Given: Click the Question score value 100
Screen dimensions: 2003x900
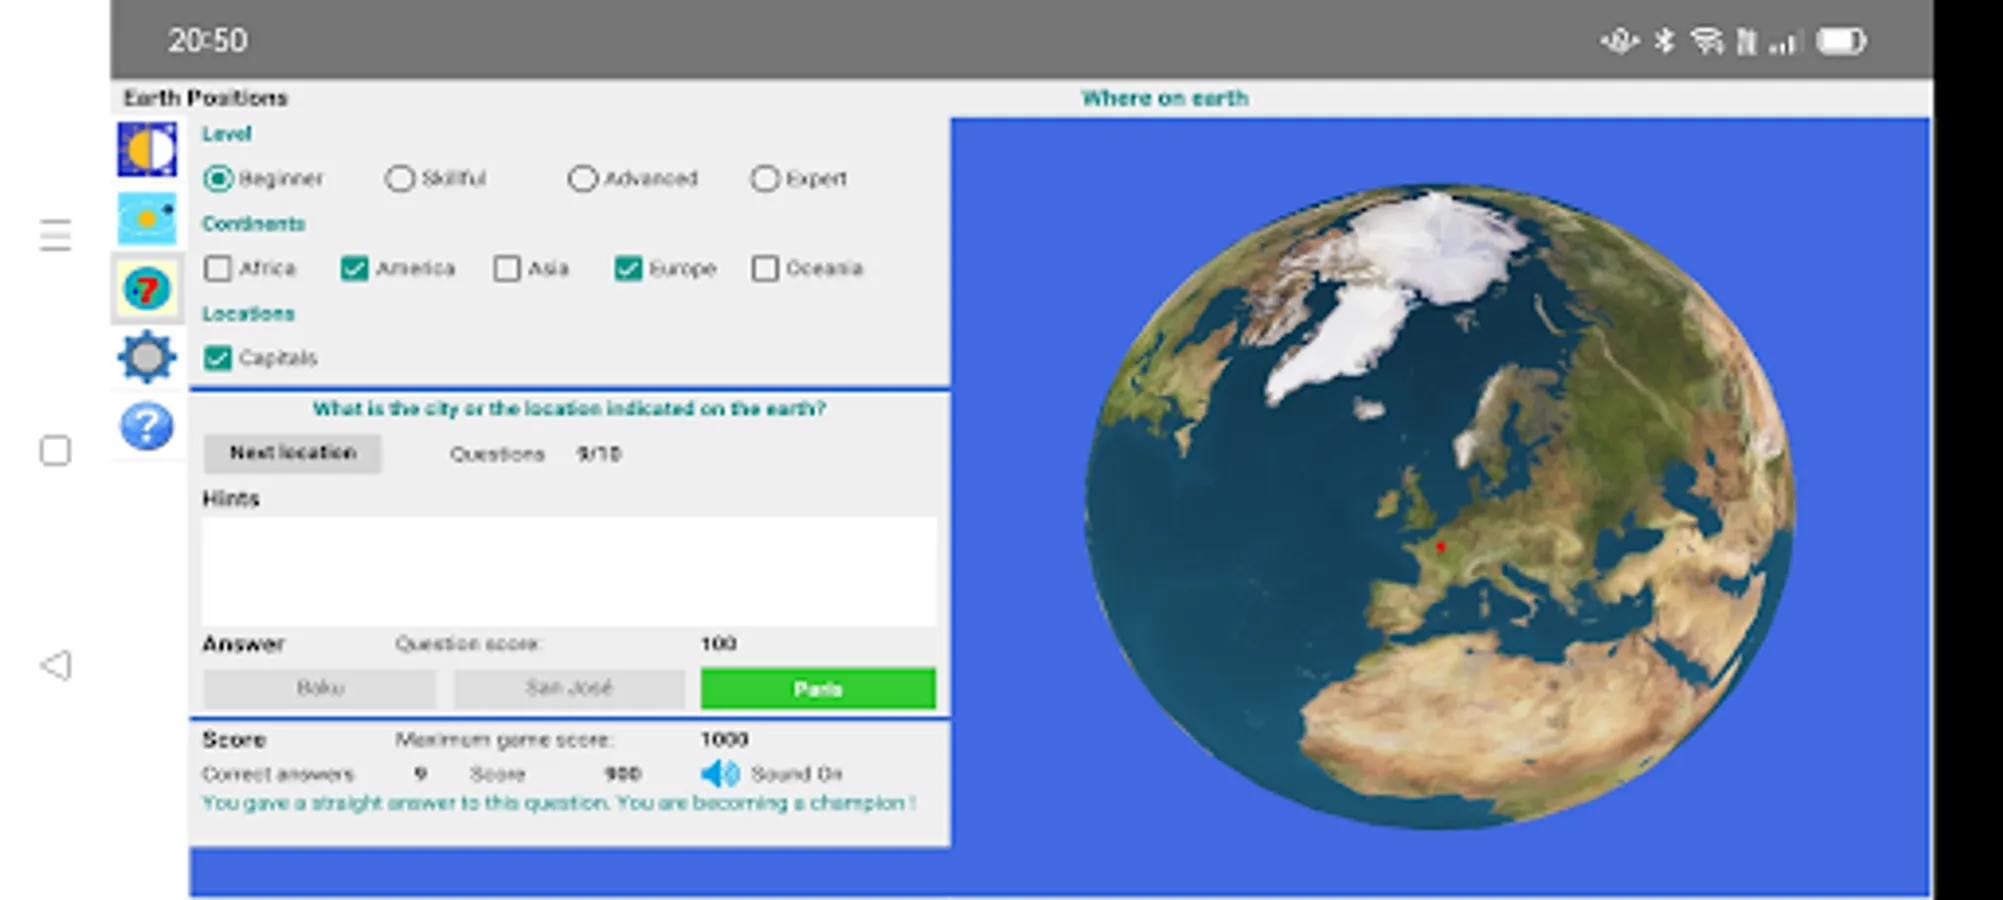Looking at the screenshot, I should coord(719,644).
